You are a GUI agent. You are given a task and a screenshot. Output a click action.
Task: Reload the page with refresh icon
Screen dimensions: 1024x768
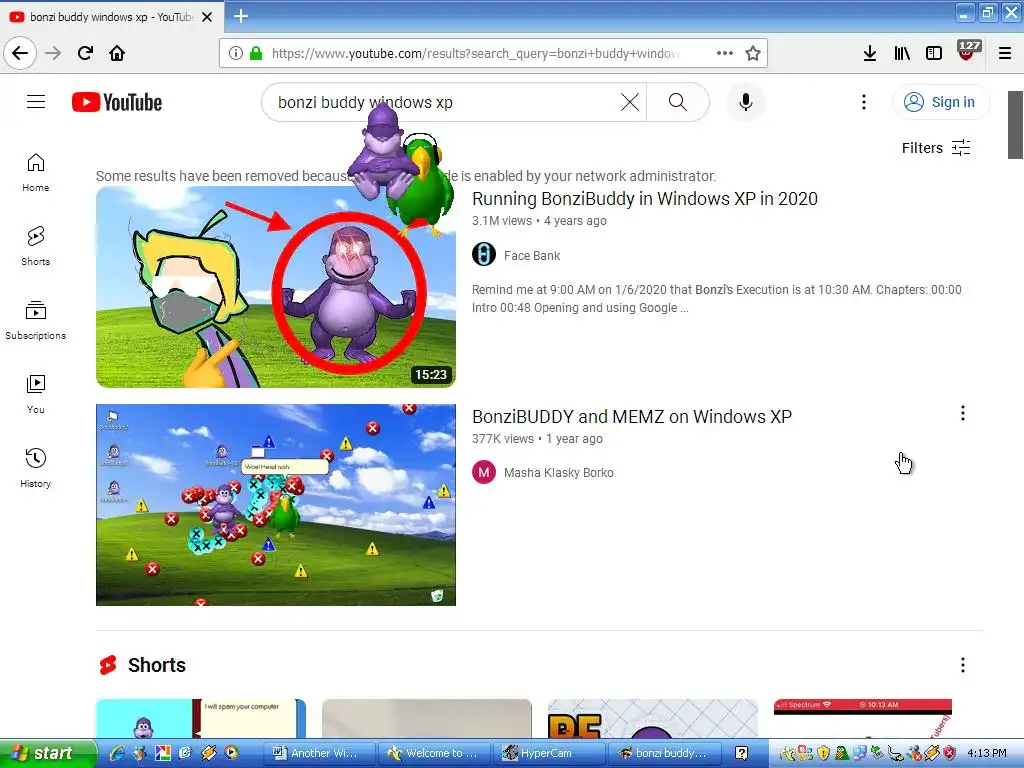point(85,53)
